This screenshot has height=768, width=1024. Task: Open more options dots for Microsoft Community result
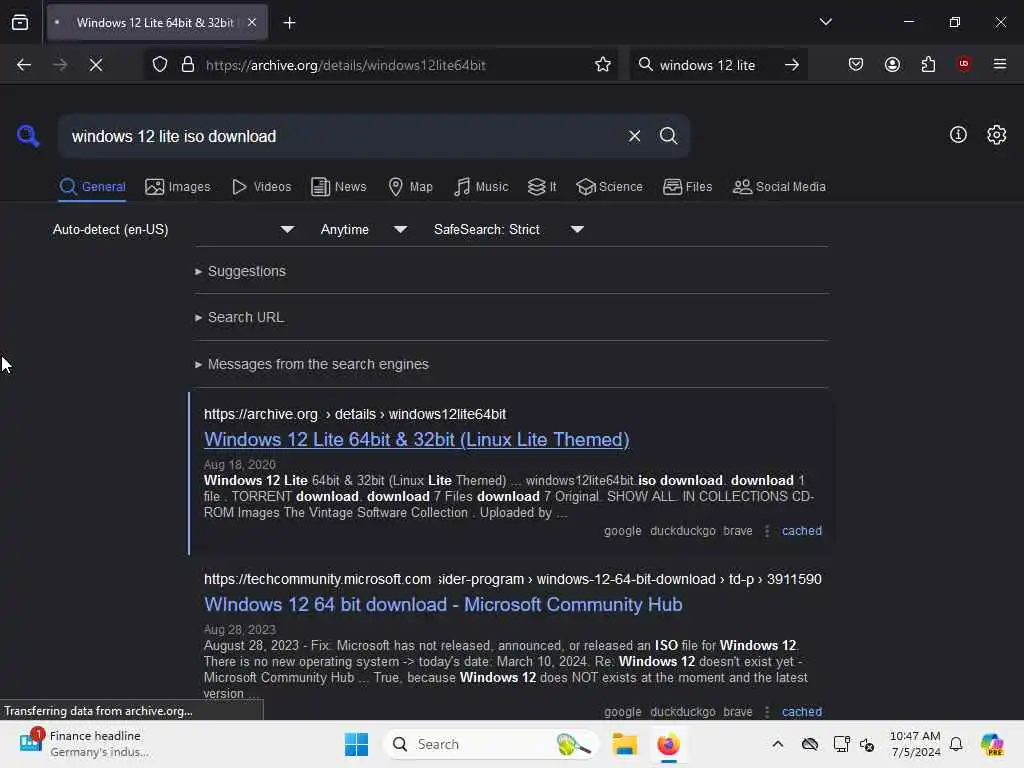[x=767, y=712]
